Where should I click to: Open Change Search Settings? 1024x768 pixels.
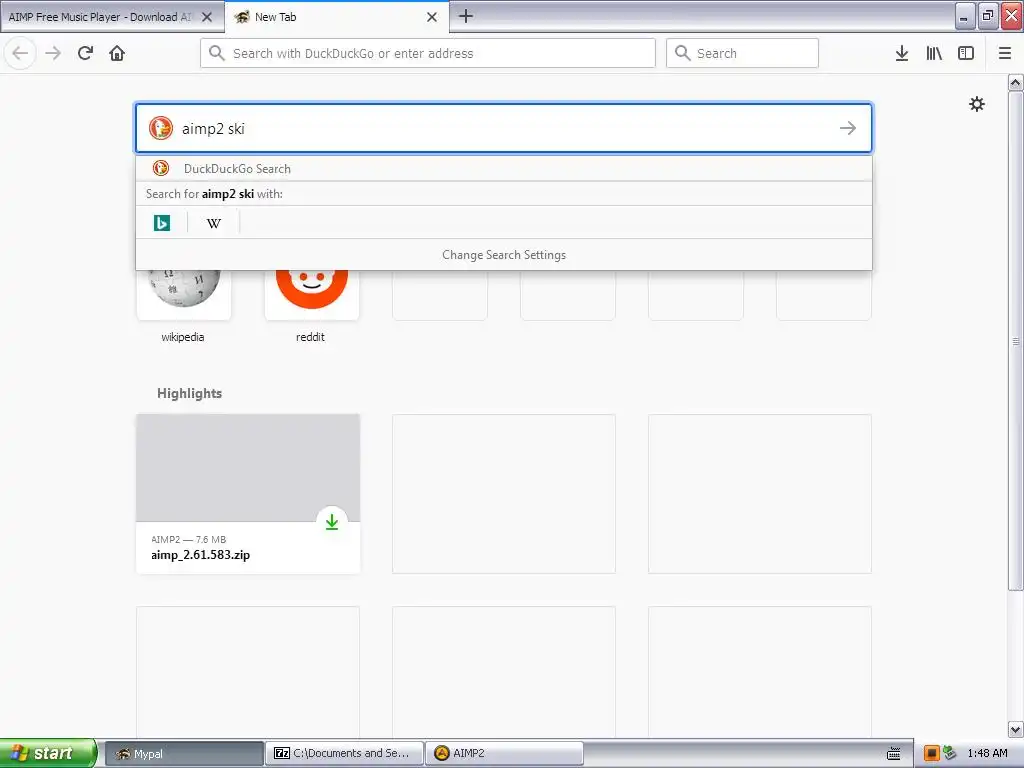pyautogui.click(x=504, y=255)
